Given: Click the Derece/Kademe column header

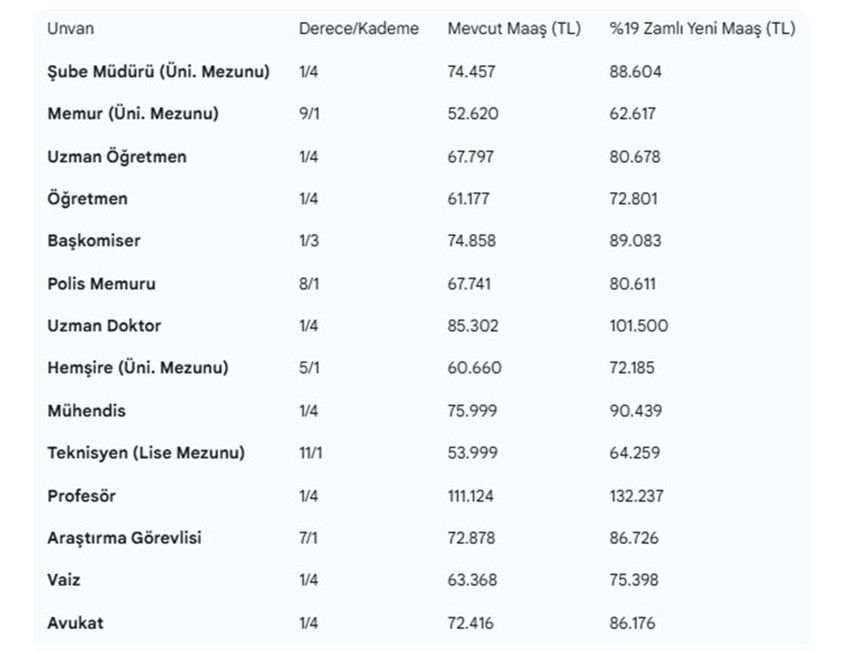Looking at the screenshot, I should pos(358,29).
